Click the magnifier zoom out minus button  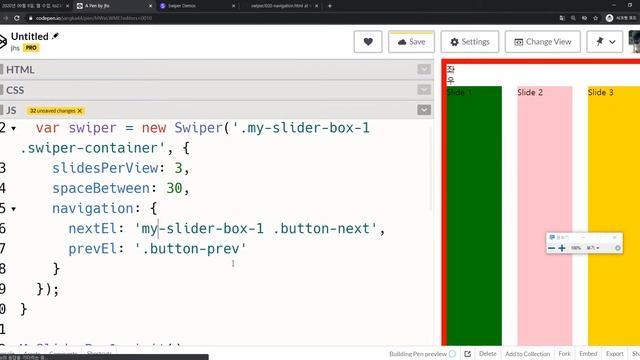click(x=551, y=248)
